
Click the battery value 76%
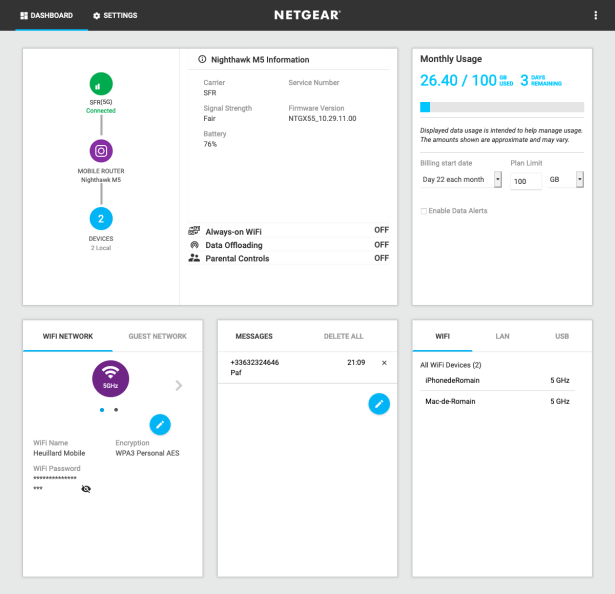point(210,144)
